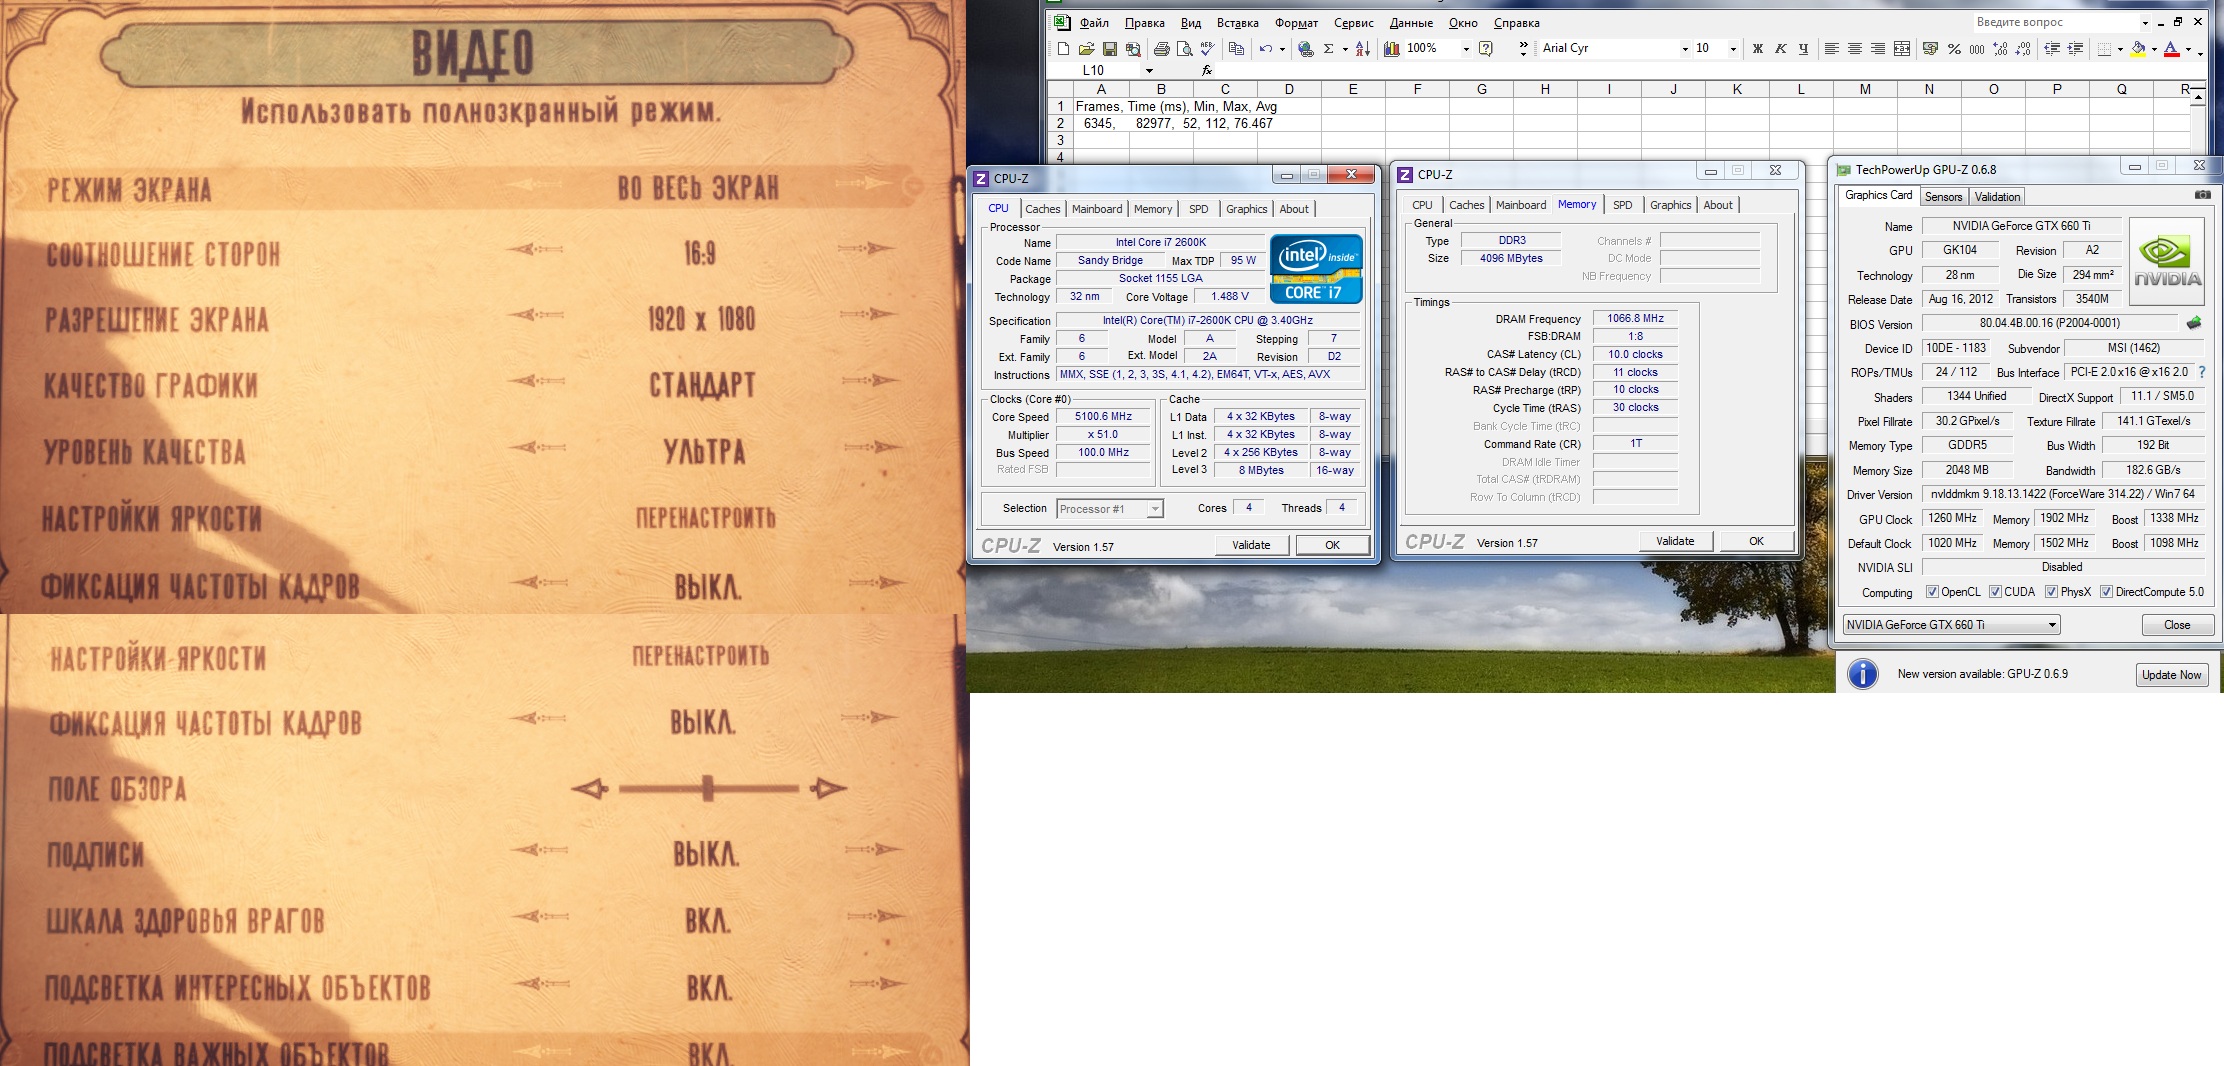Cycle КАЧЕСТВО ГРАФИКИ with right arrow
Image resolution: width=2224 pixels, height=1066 pixels.
click(x=866, y=380)
